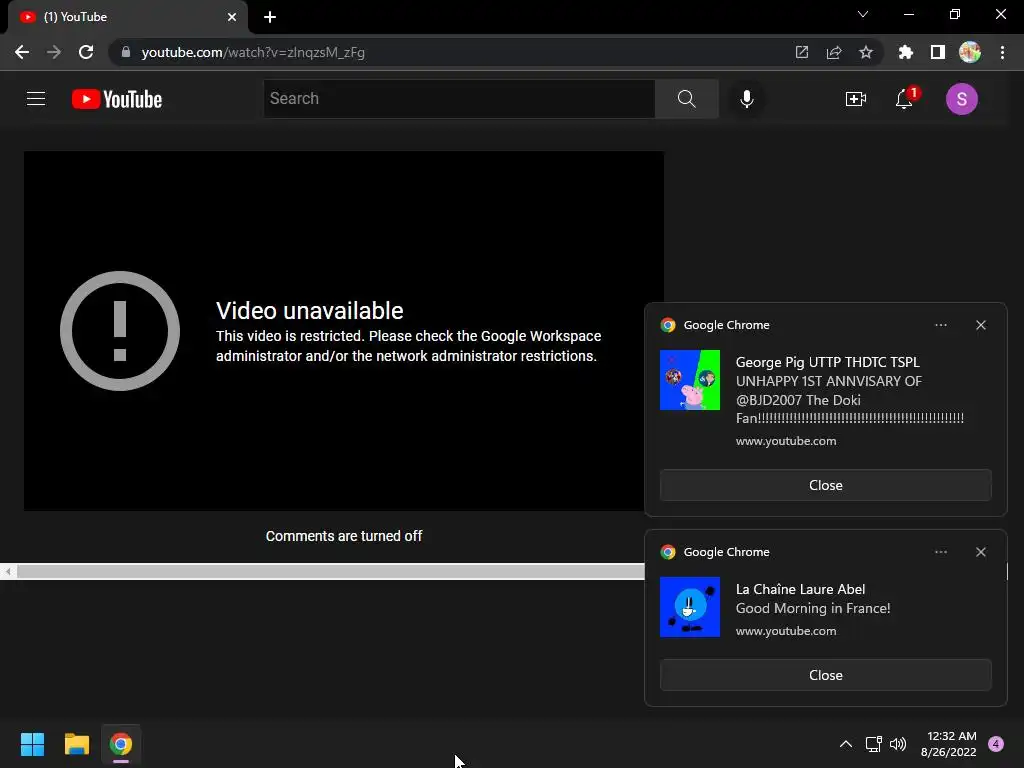
Task: Click the horizontal scrollbar track
Action: (330, 572)
